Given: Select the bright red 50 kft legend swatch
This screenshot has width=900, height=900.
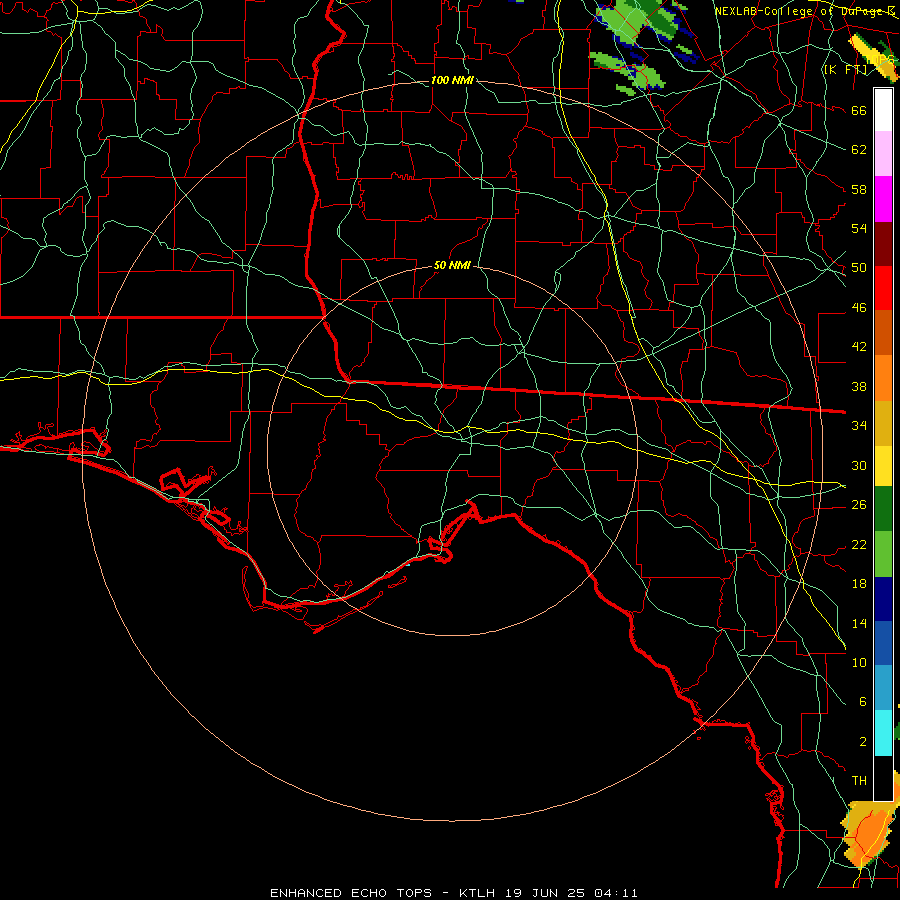Looking at the screenshot, I should coord(883,288).
